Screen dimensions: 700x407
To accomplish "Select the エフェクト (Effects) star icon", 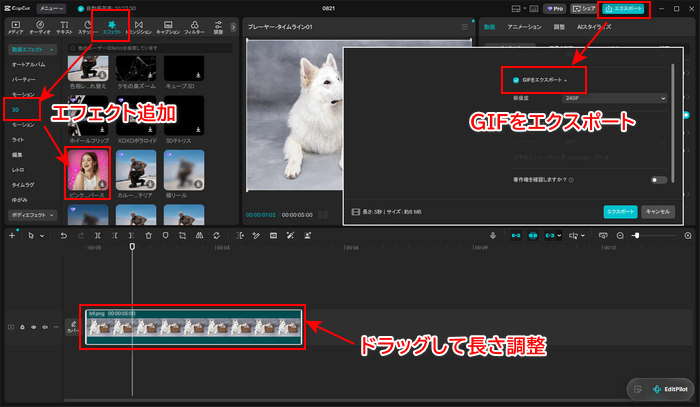I will click(112, 27).
